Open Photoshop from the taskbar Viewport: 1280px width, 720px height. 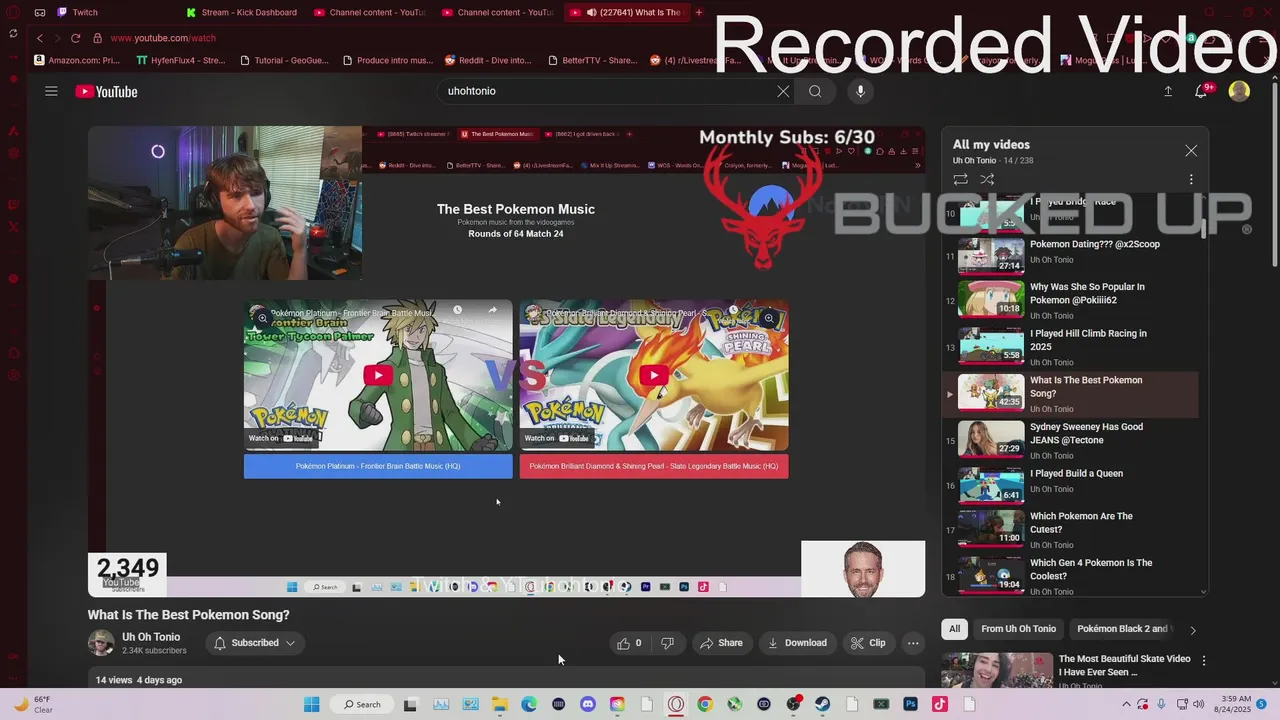[910, 704]
